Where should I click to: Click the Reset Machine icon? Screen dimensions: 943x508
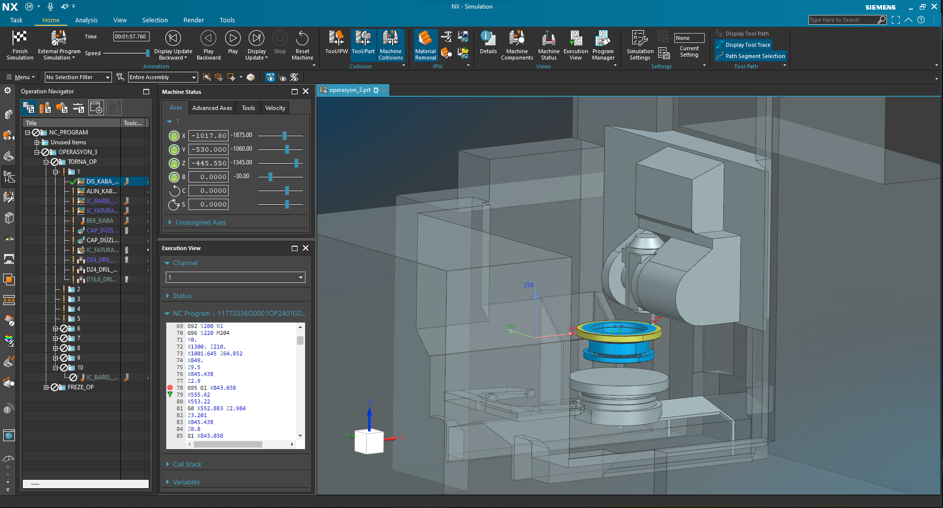(302, 38)
